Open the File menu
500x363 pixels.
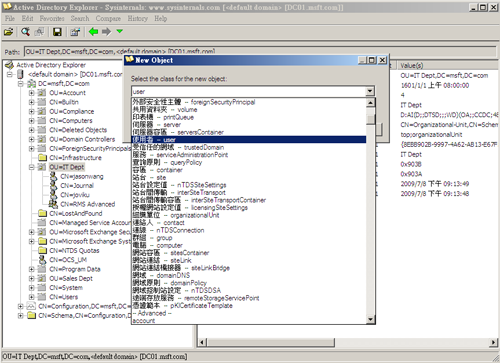[10, 18]
